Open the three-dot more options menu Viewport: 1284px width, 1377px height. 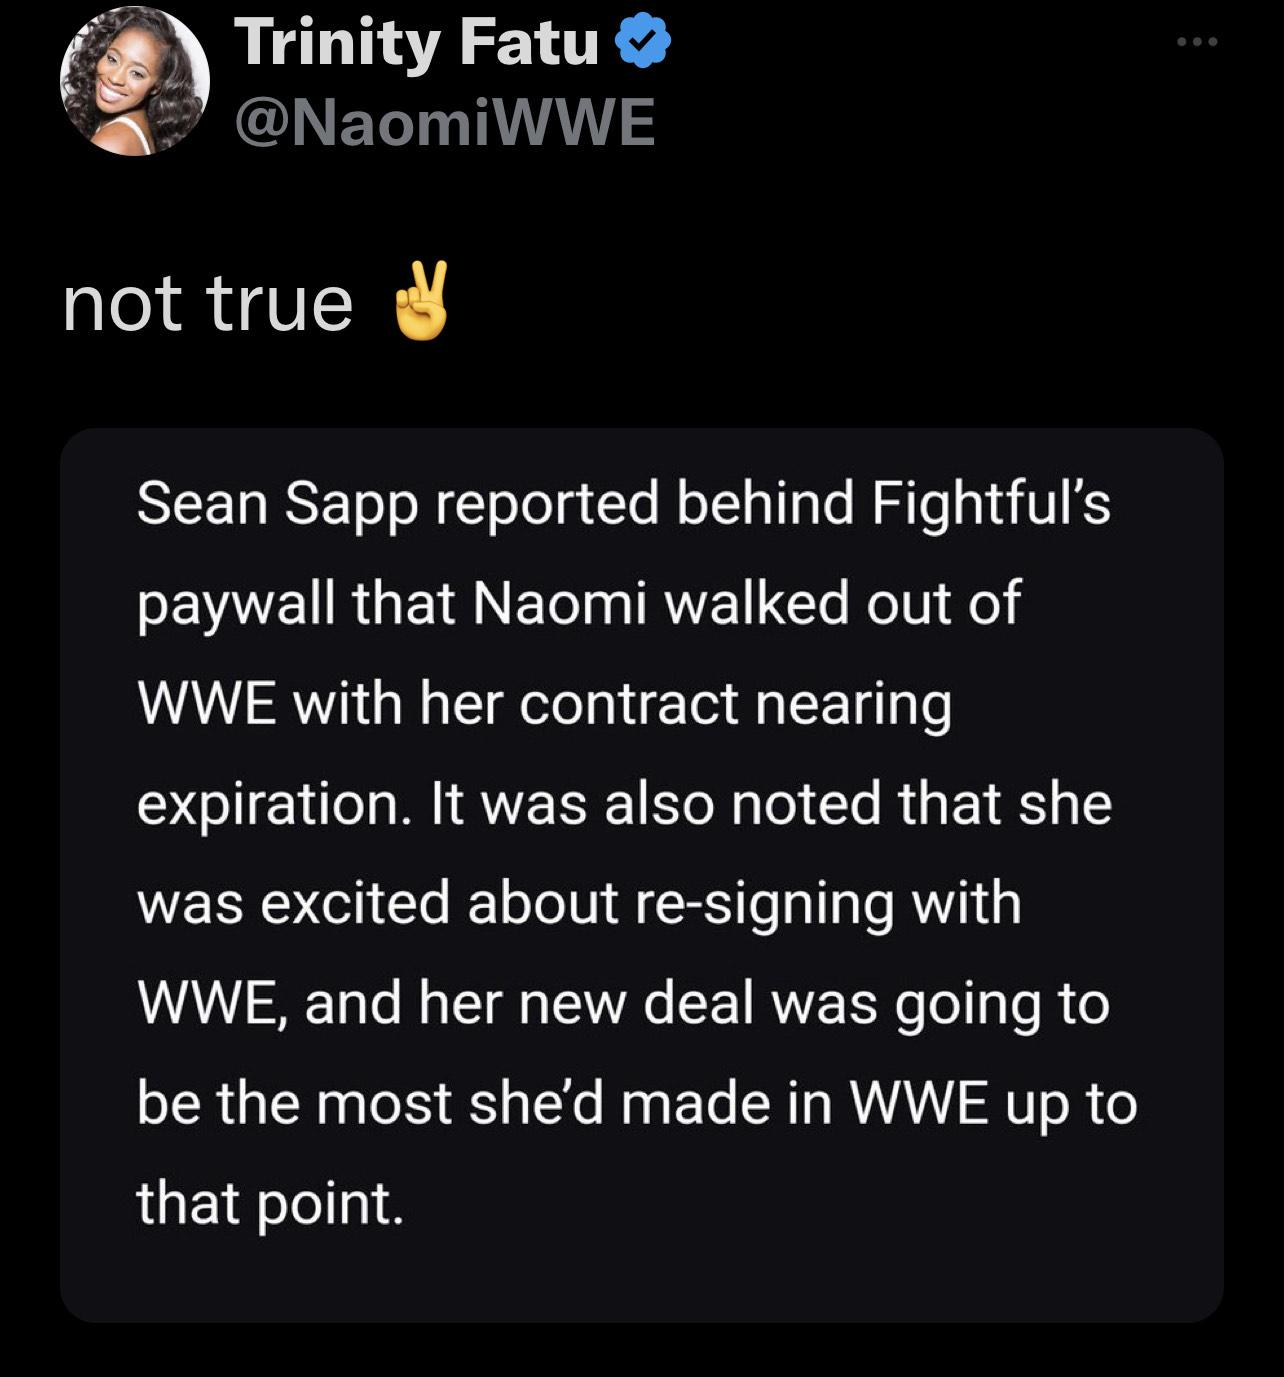pos(1197,42)
